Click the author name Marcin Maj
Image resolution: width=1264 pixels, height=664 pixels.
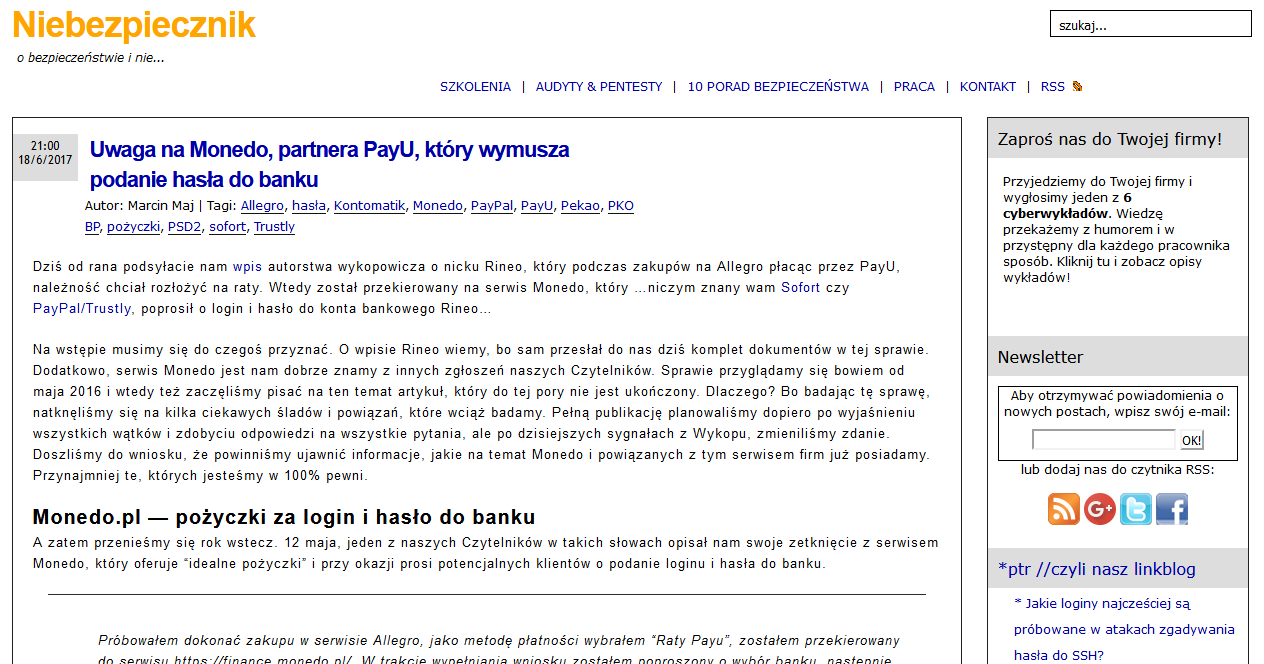tap(161, 206)
